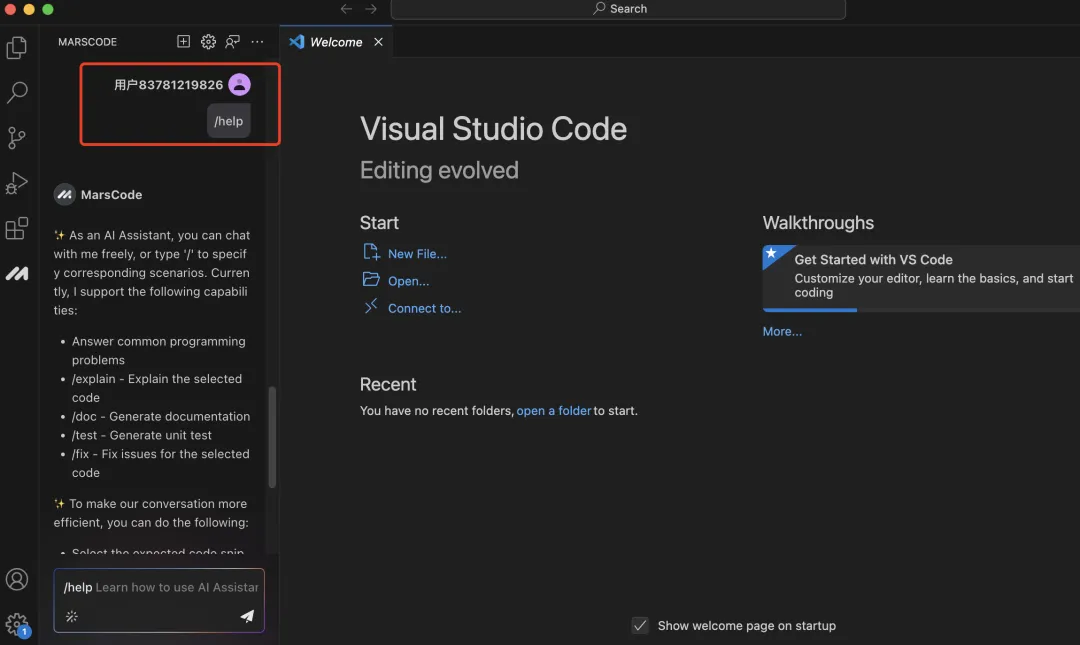This screenshot has height=645, width=1080.
Task: Open the more actions ellipsis in MarsCode panel
Action: pos(257,41)
